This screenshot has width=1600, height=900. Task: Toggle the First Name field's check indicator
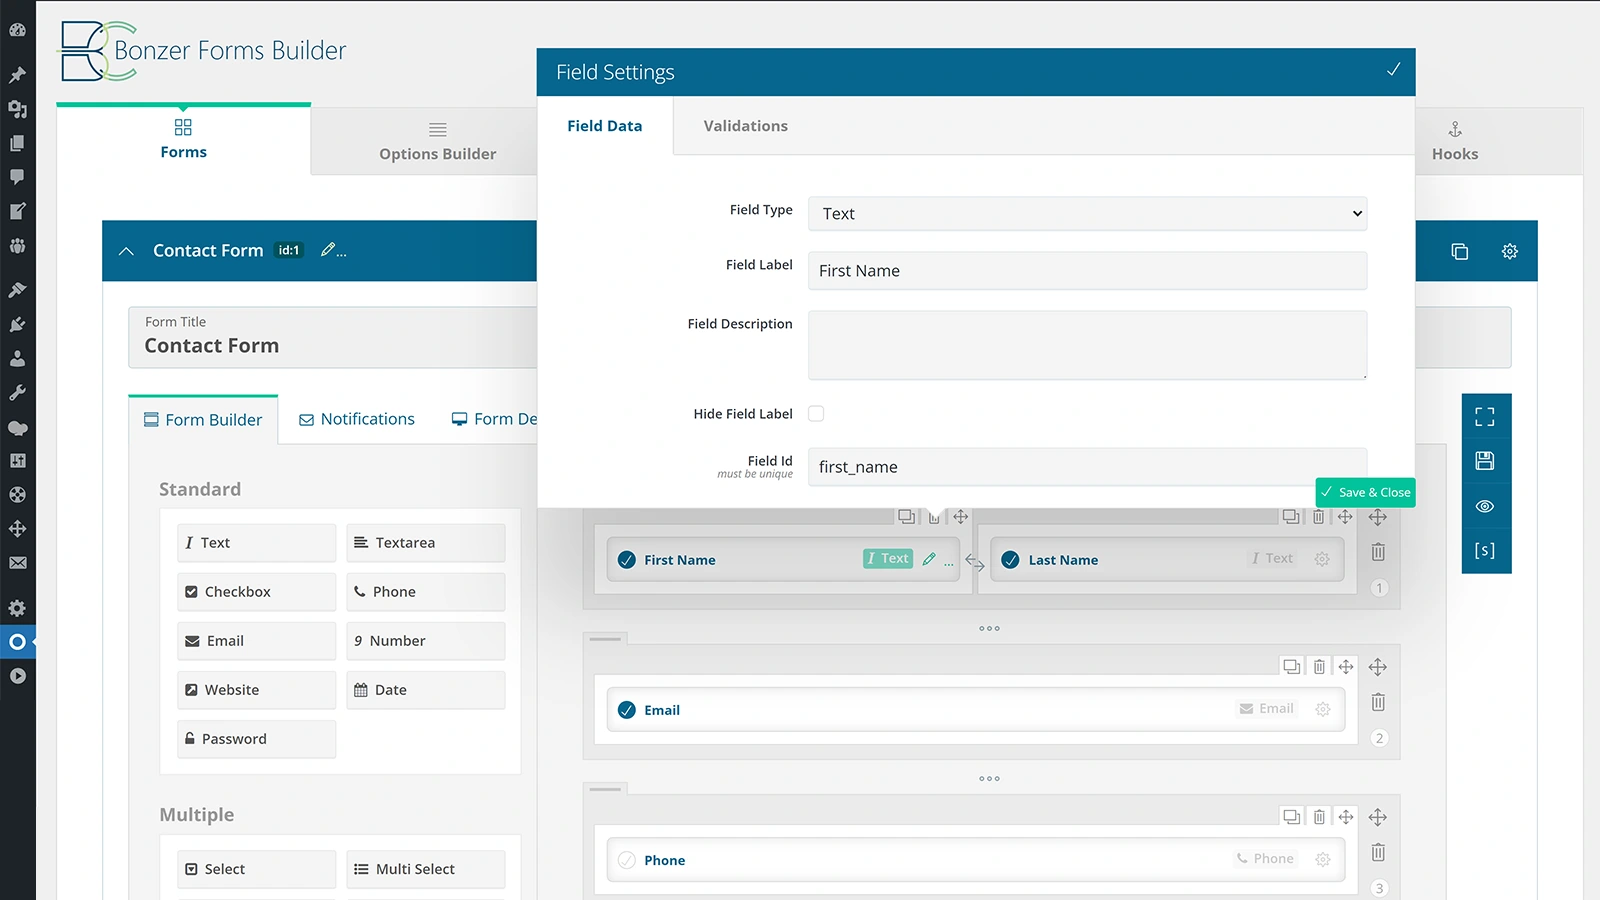coord(626,560)
